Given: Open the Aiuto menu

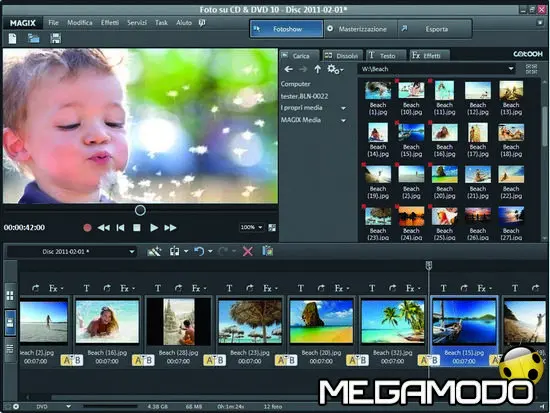Looking at the screenshot, I should pos(184,23).
